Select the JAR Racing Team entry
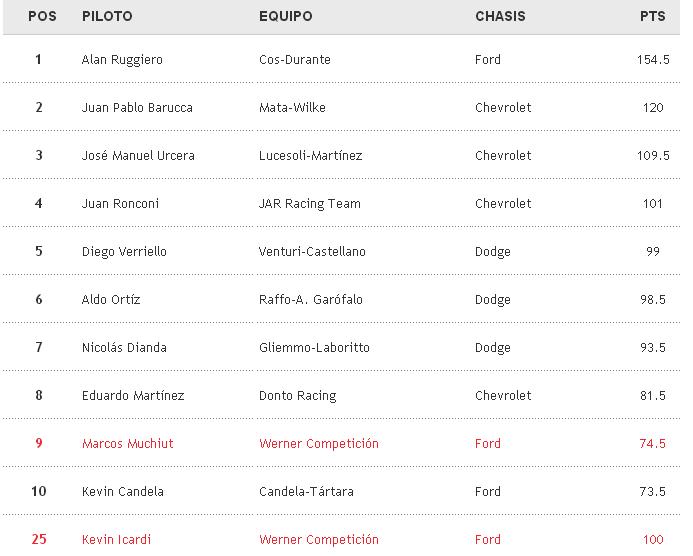Image resolution: width=693 pixels, height=556 pixels. (309, 204)
